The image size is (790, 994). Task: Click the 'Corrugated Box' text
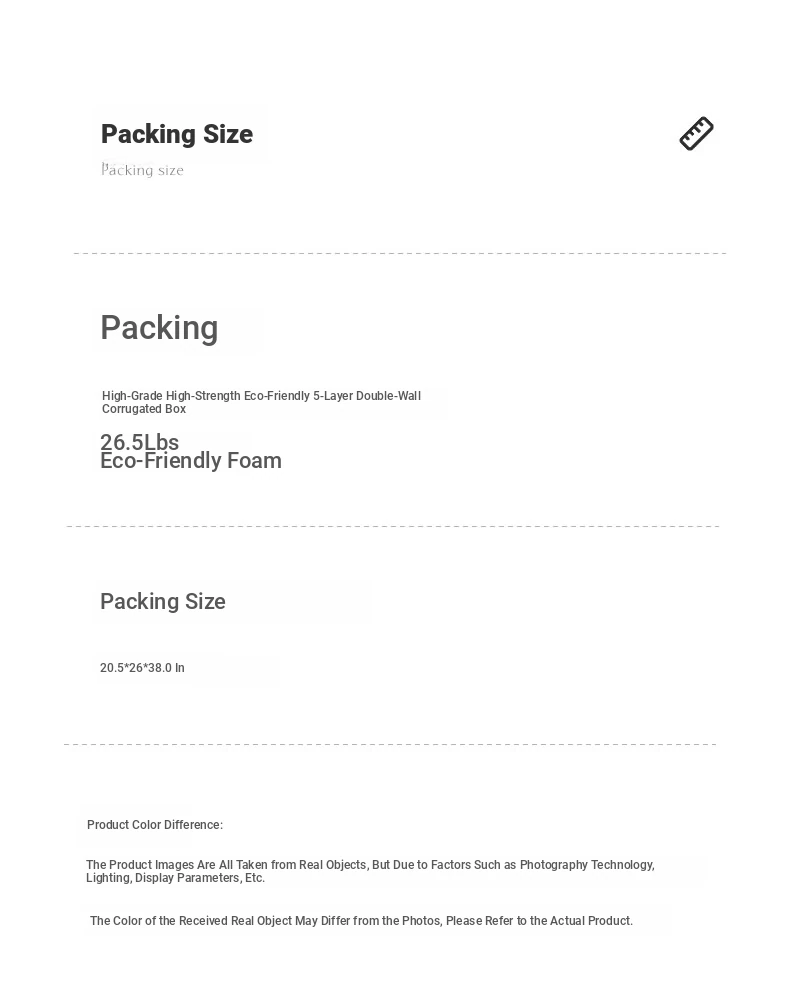coord(144,409)
